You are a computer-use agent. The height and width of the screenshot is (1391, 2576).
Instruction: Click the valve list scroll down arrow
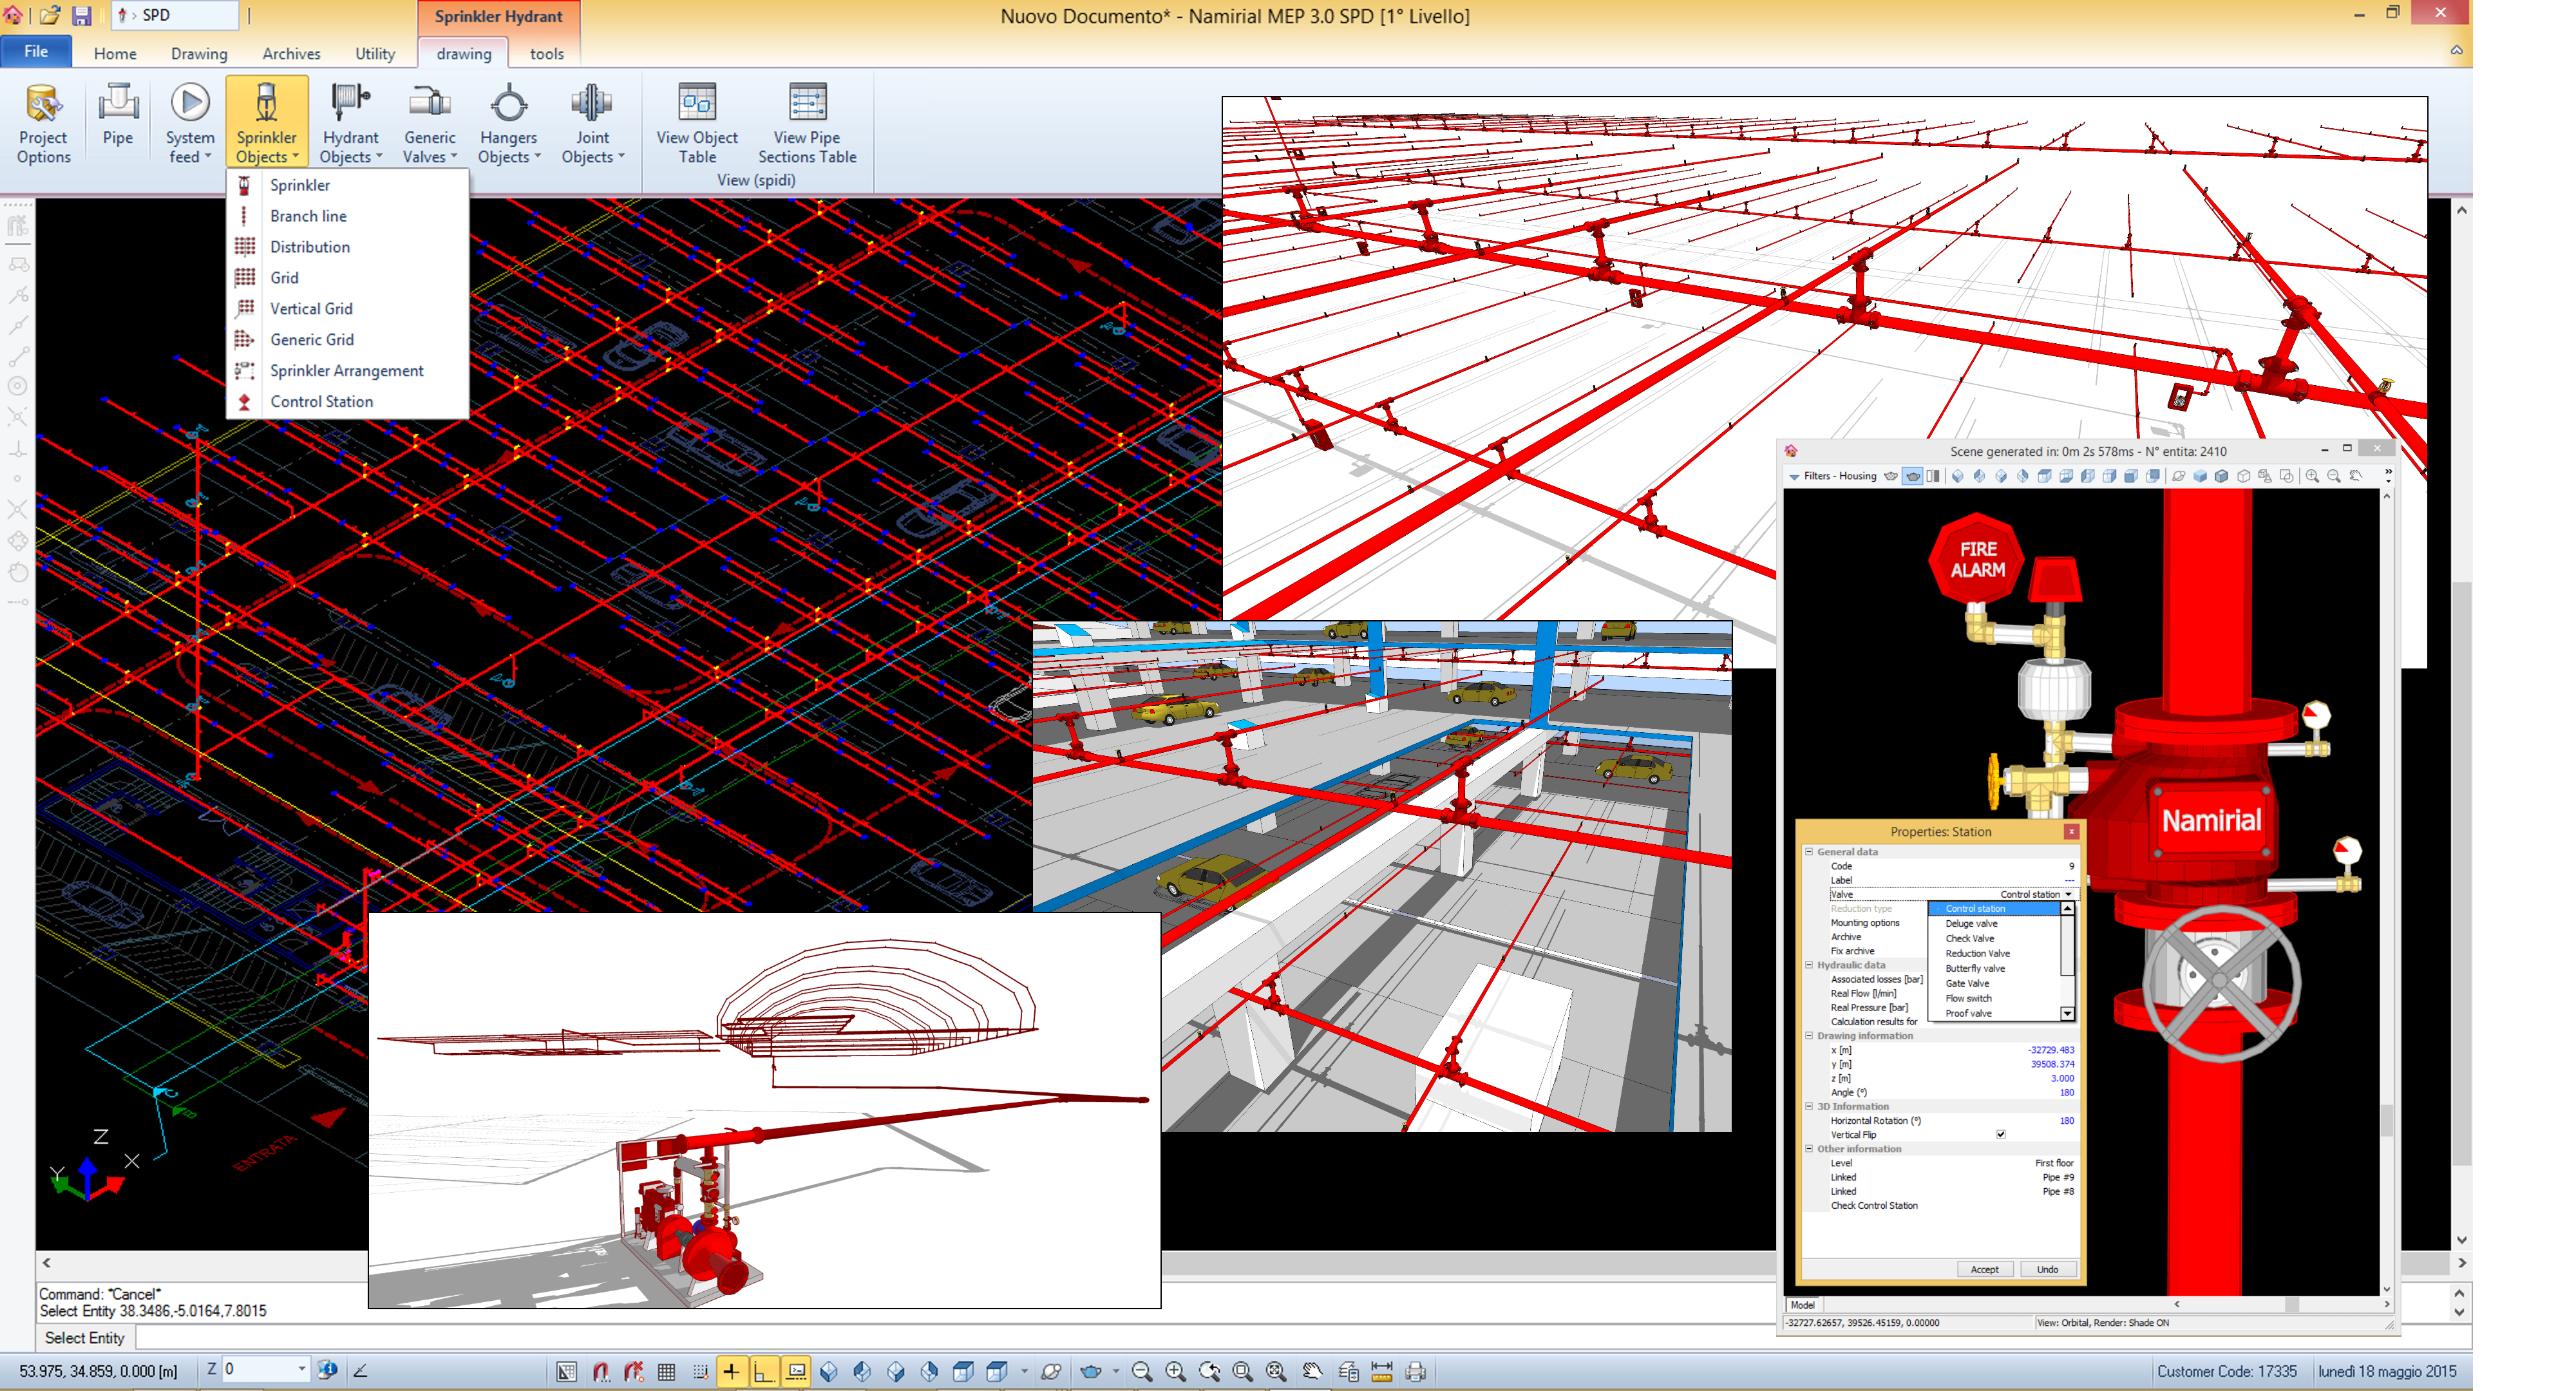(x=2067, y=1014)
